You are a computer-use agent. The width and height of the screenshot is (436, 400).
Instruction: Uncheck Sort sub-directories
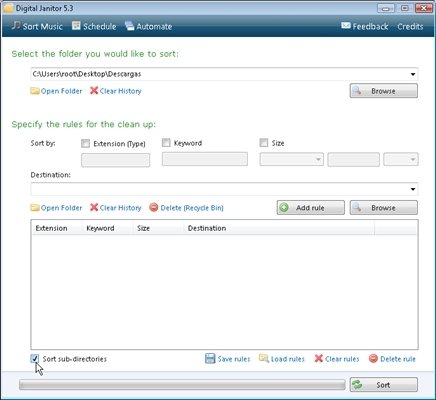coord(35,359)
